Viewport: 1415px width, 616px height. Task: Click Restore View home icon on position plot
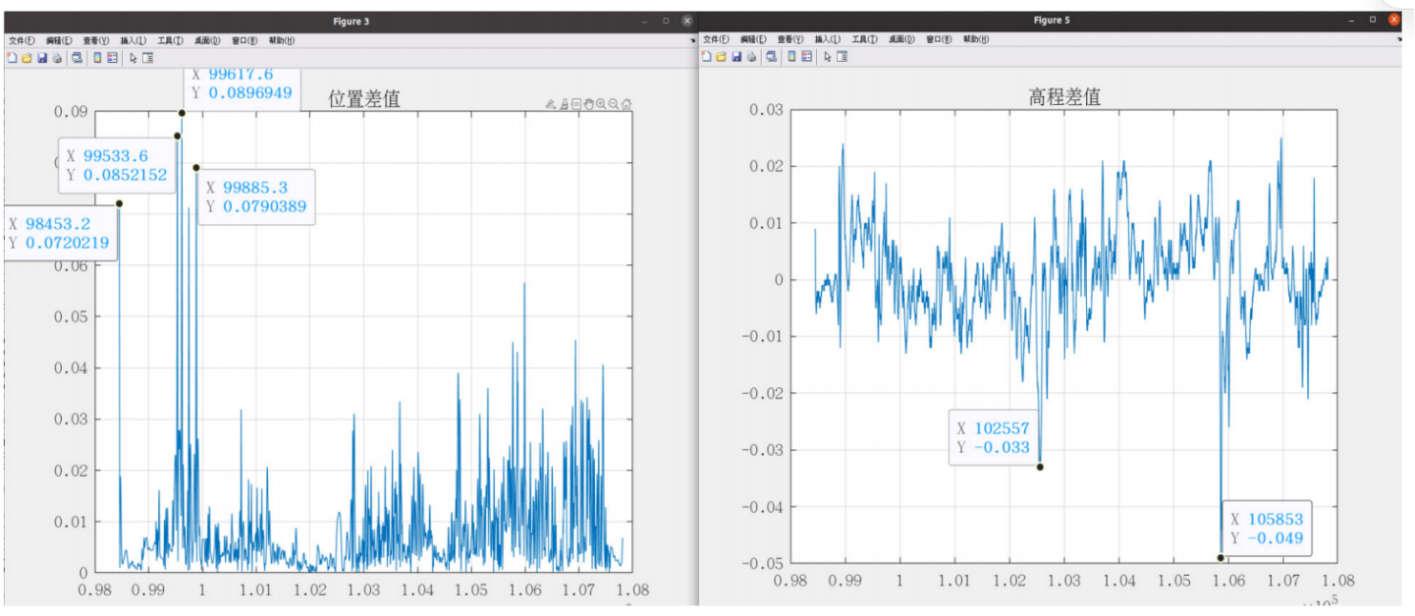626,104
